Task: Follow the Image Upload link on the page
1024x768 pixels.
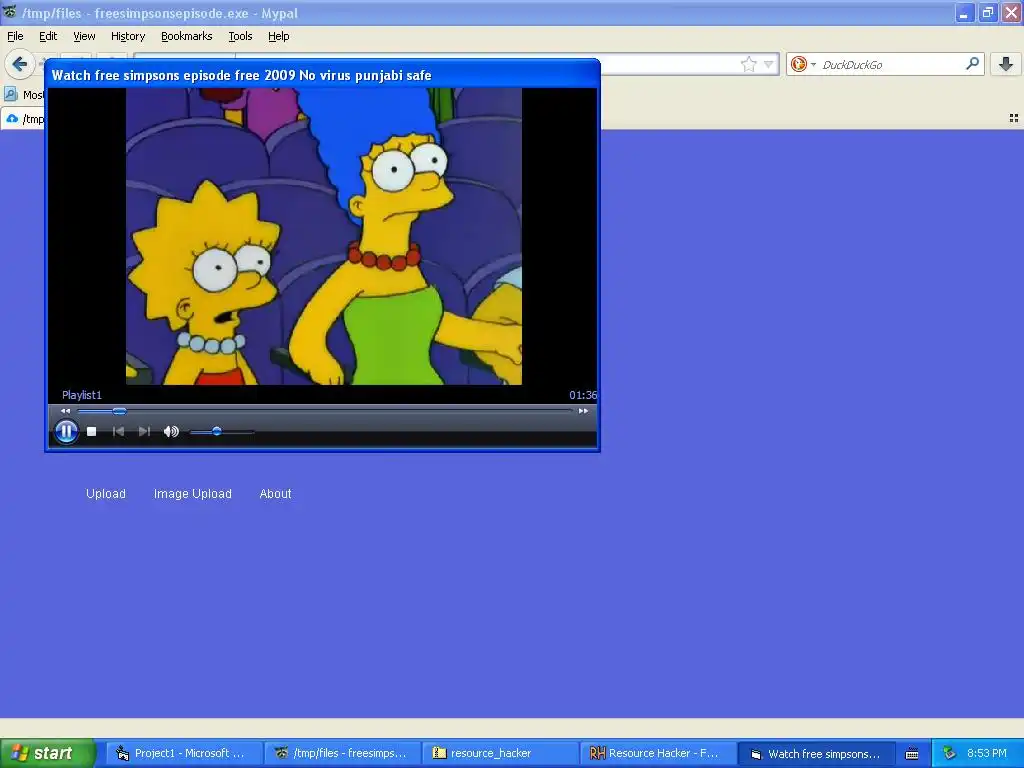Action: (193, 494)
